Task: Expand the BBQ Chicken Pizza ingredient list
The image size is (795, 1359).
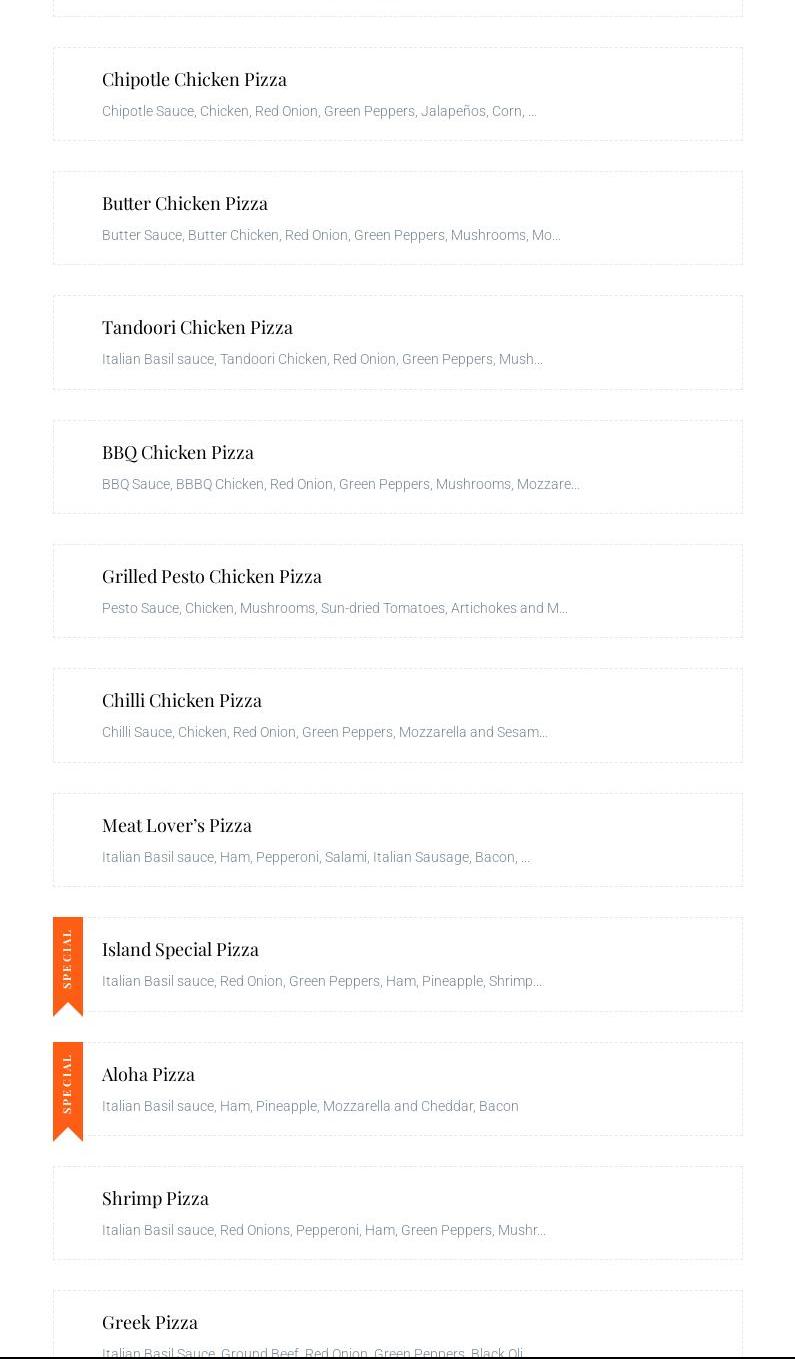Action: [x=340, y=484]
